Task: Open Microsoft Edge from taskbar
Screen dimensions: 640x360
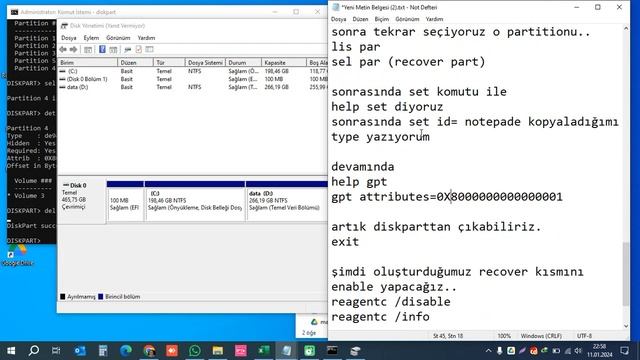Action: coord(126,351)
